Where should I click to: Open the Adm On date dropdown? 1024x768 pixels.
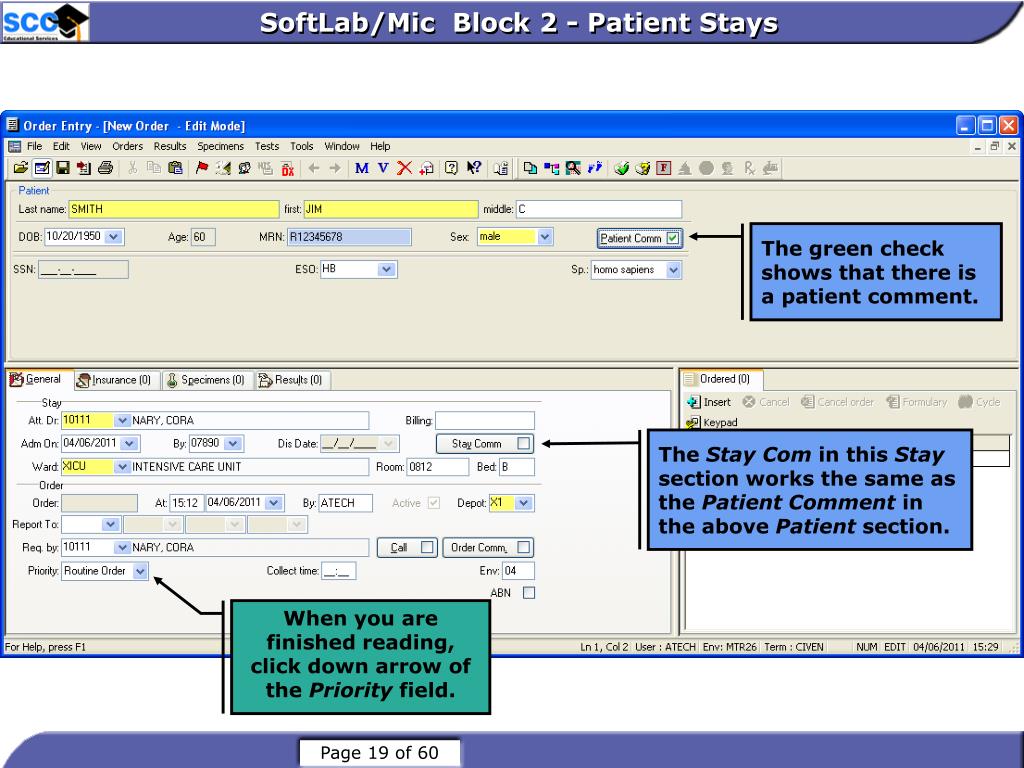(x=129, y=443)
